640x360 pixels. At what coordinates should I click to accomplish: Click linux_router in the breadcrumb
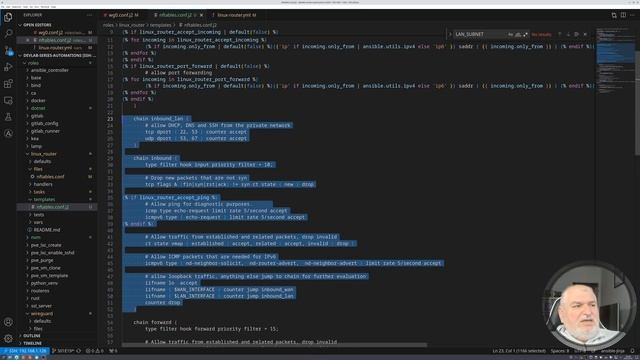(x=131, y=25)
